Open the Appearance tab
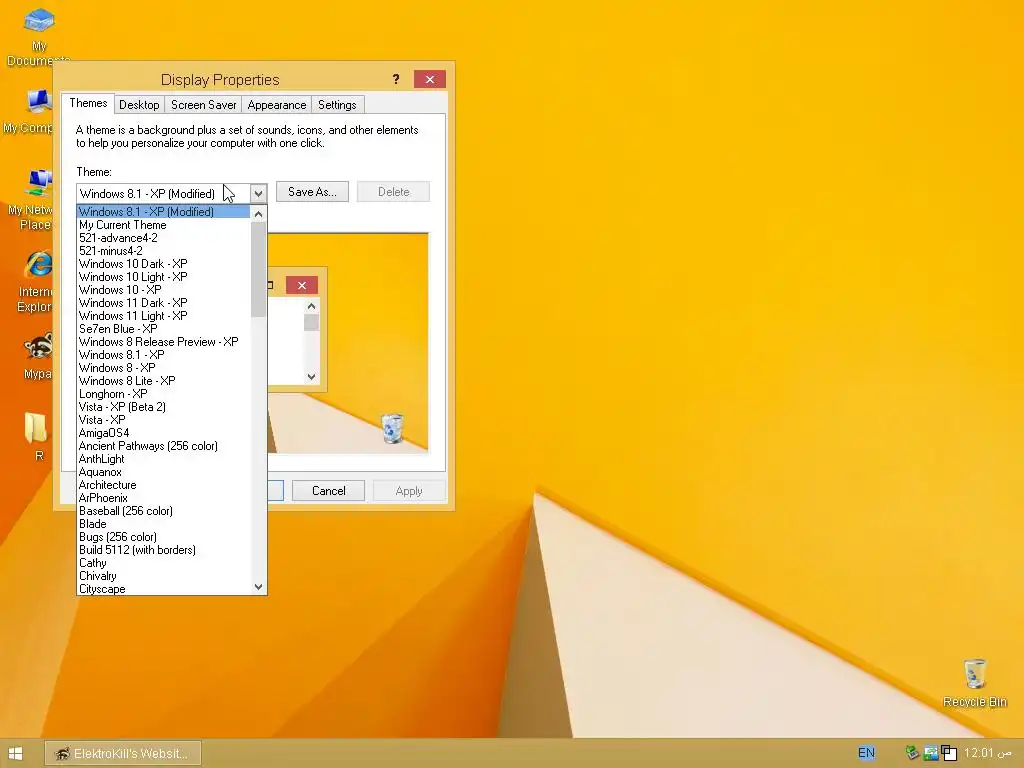1024x768 pixels. 276,104
